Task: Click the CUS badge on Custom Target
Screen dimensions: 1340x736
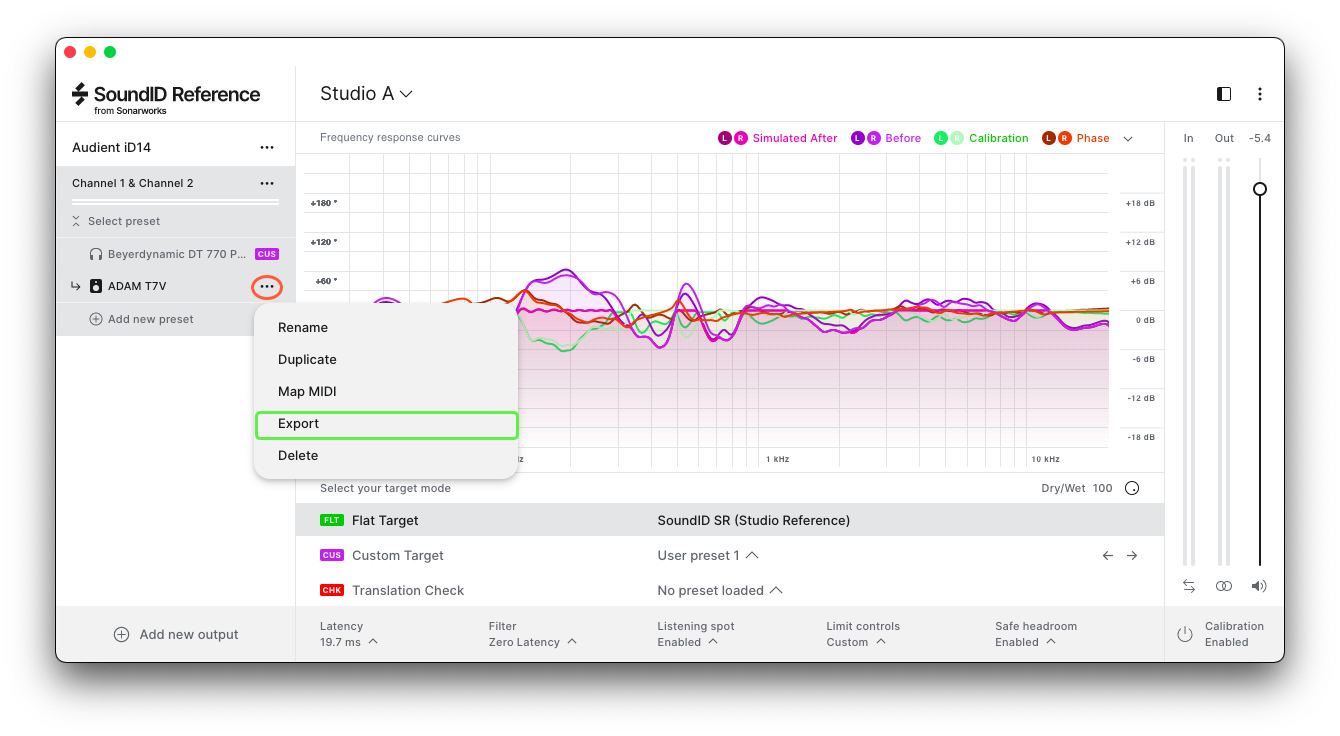Action: pos(332,556)
